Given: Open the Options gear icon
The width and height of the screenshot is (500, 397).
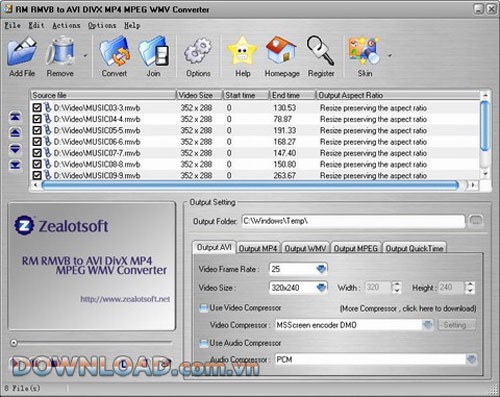Looking at the screenshot, I should coord(198,51).
